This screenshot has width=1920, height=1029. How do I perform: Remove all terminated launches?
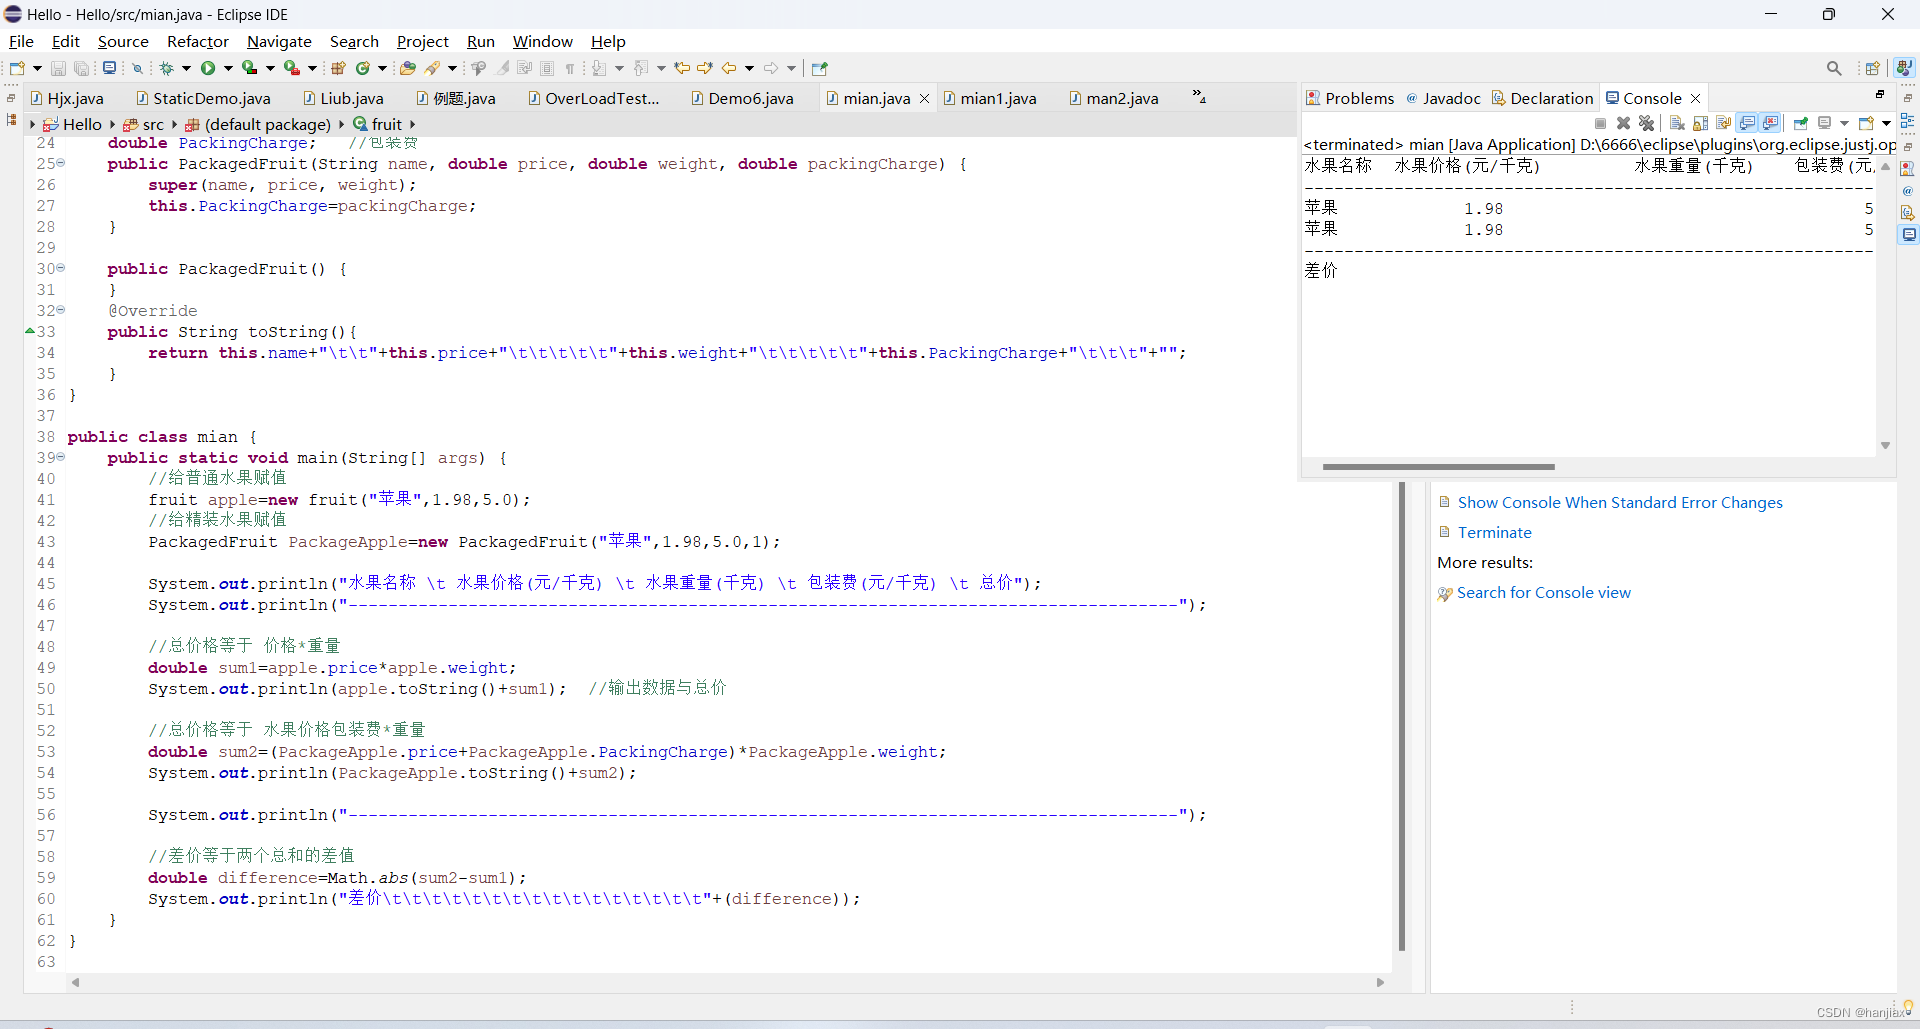tap(1646, 123)
